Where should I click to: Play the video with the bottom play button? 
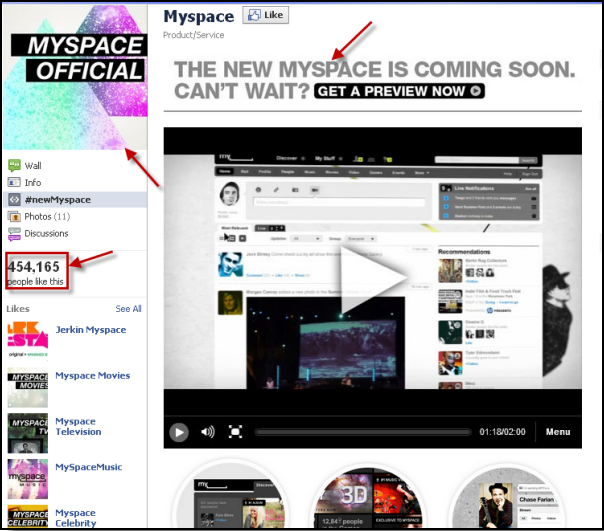click(179, 432)
